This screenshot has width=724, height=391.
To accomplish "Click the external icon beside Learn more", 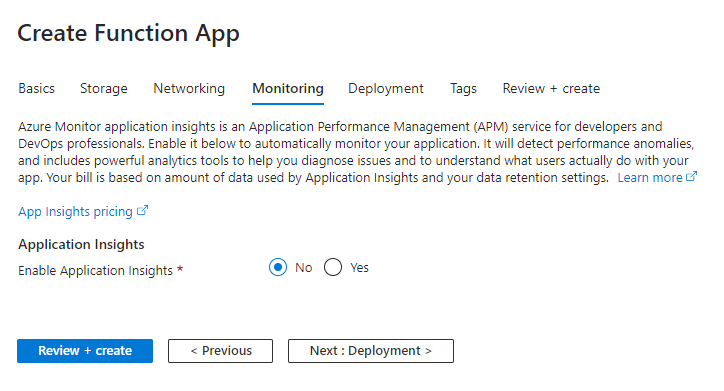I will coord(691,176).
